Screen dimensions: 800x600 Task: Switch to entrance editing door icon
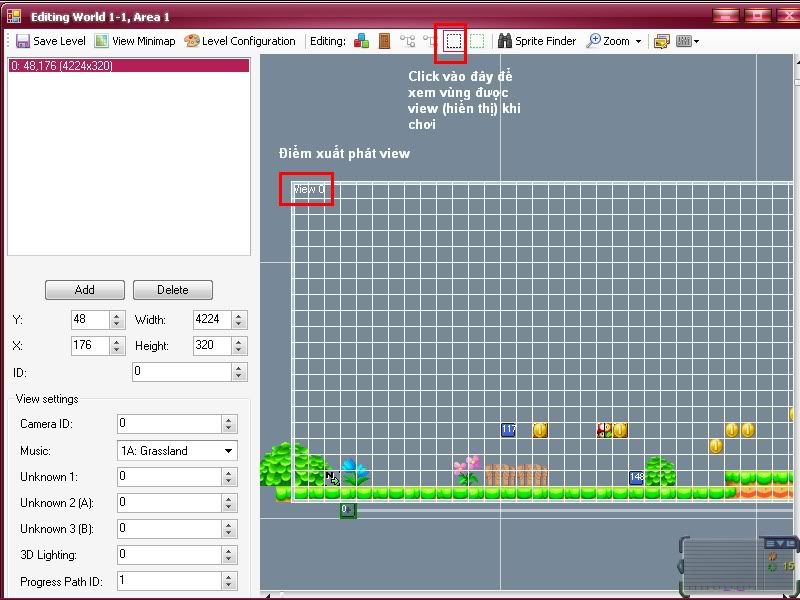[x=384, y=41]
